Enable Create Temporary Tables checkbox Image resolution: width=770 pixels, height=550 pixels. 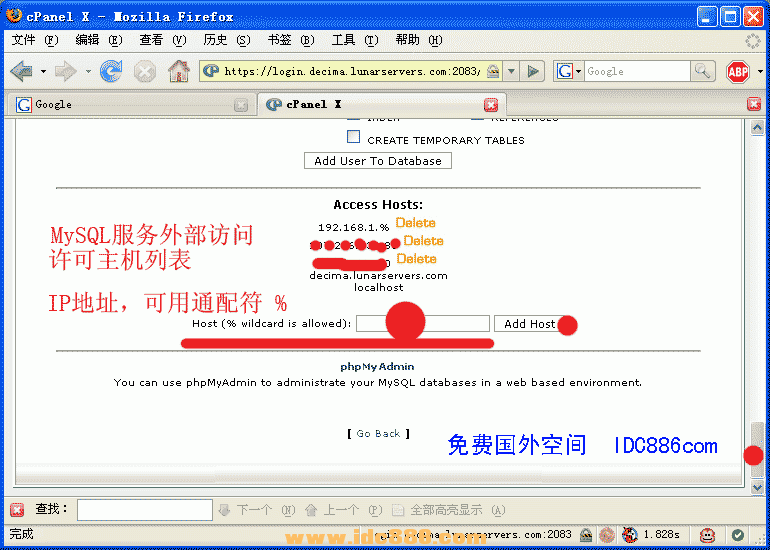353,138
